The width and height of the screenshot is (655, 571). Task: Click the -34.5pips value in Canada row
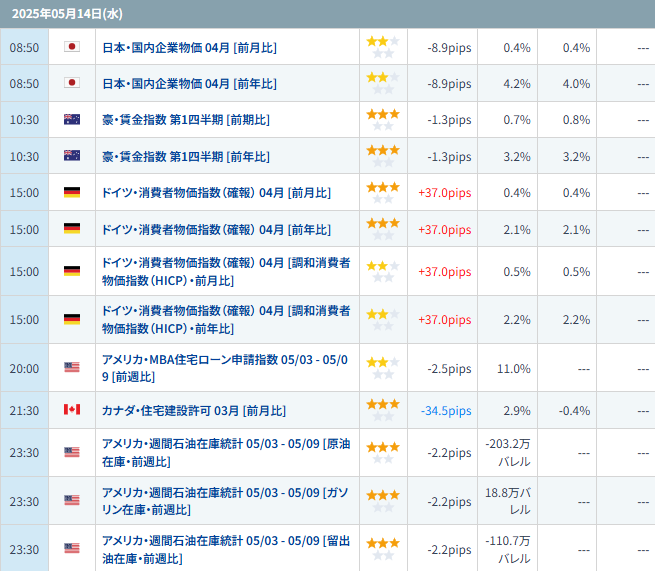coord(446,411)
